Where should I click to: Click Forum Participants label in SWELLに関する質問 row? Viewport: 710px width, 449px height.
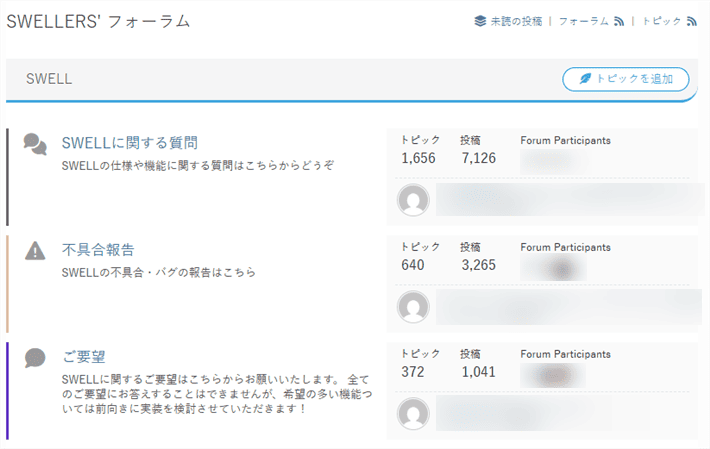(x=566, y=140)
